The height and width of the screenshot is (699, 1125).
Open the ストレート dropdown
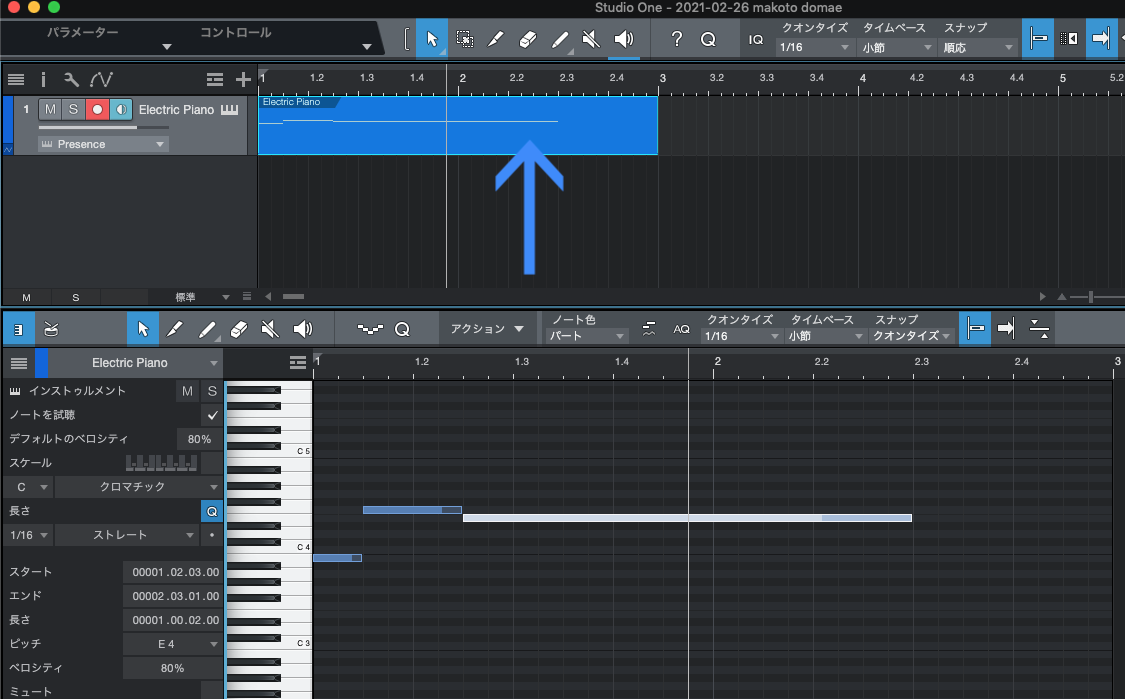click(x=126, y=535)
